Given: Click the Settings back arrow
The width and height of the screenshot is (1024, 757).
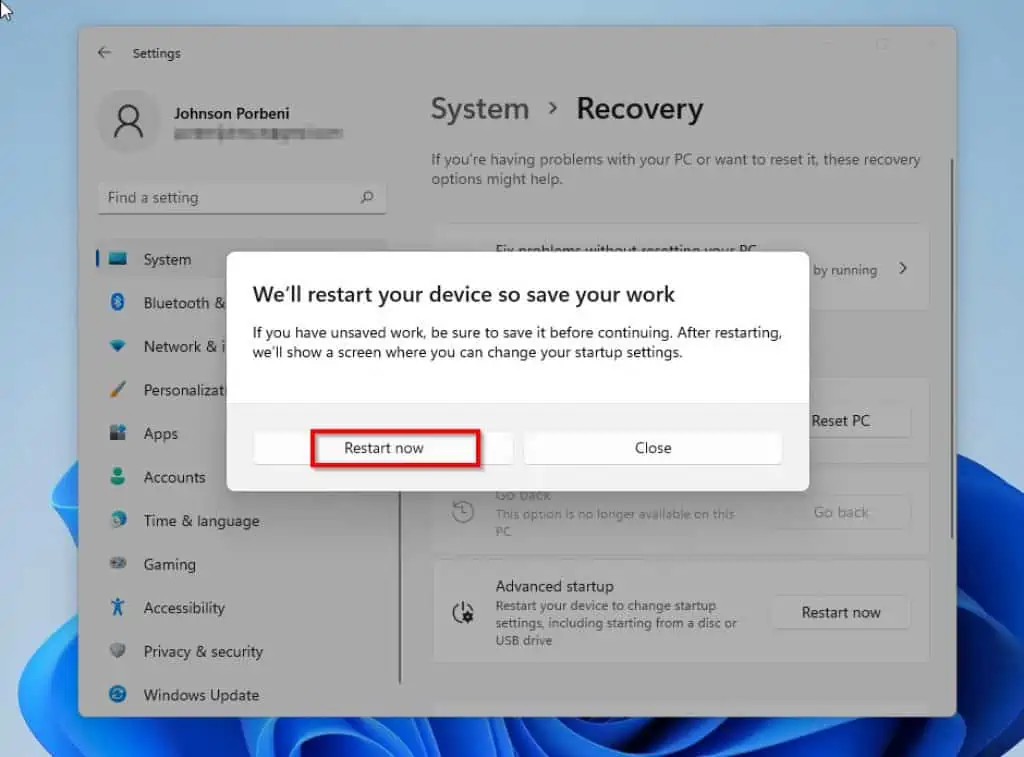Looking at the screenshot, I should click(x=105, y=53).
